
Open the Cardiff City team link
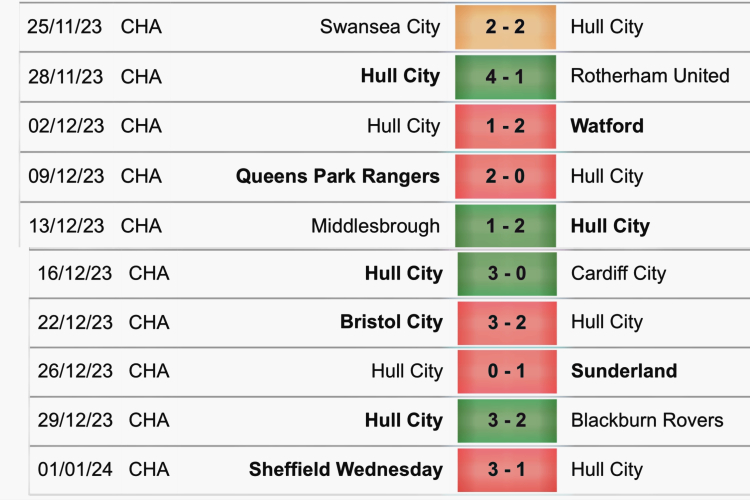pyautogui.click(x=618, y=273)
